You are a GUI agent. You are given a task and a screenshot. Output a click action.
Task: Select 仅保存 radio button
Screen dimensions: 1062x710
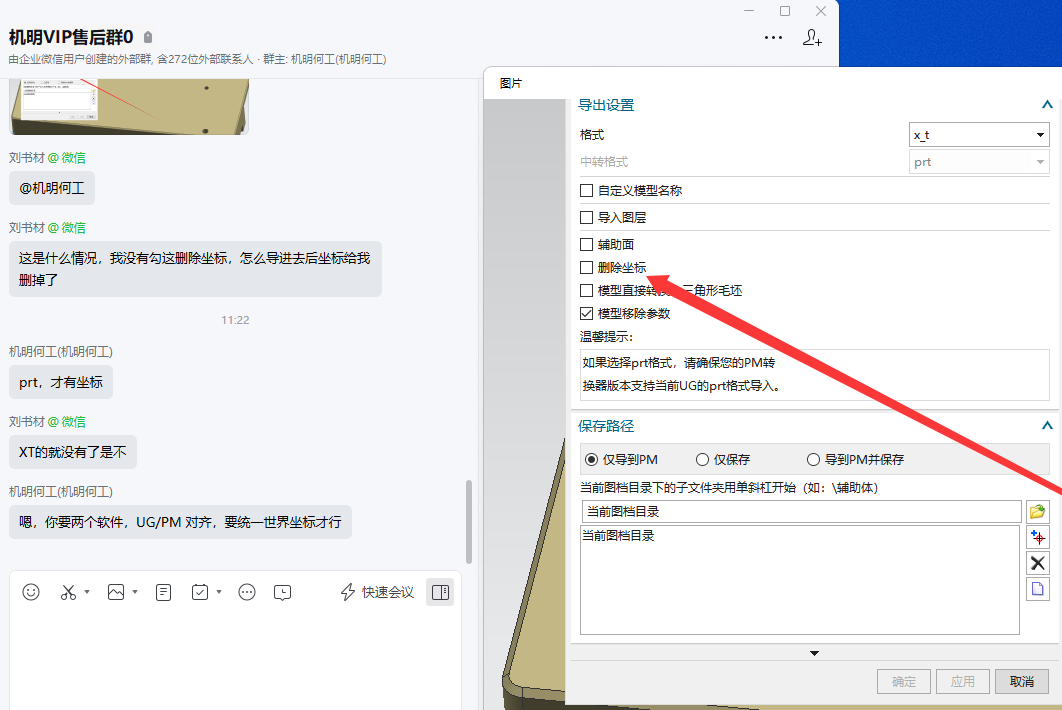point(702,459)
